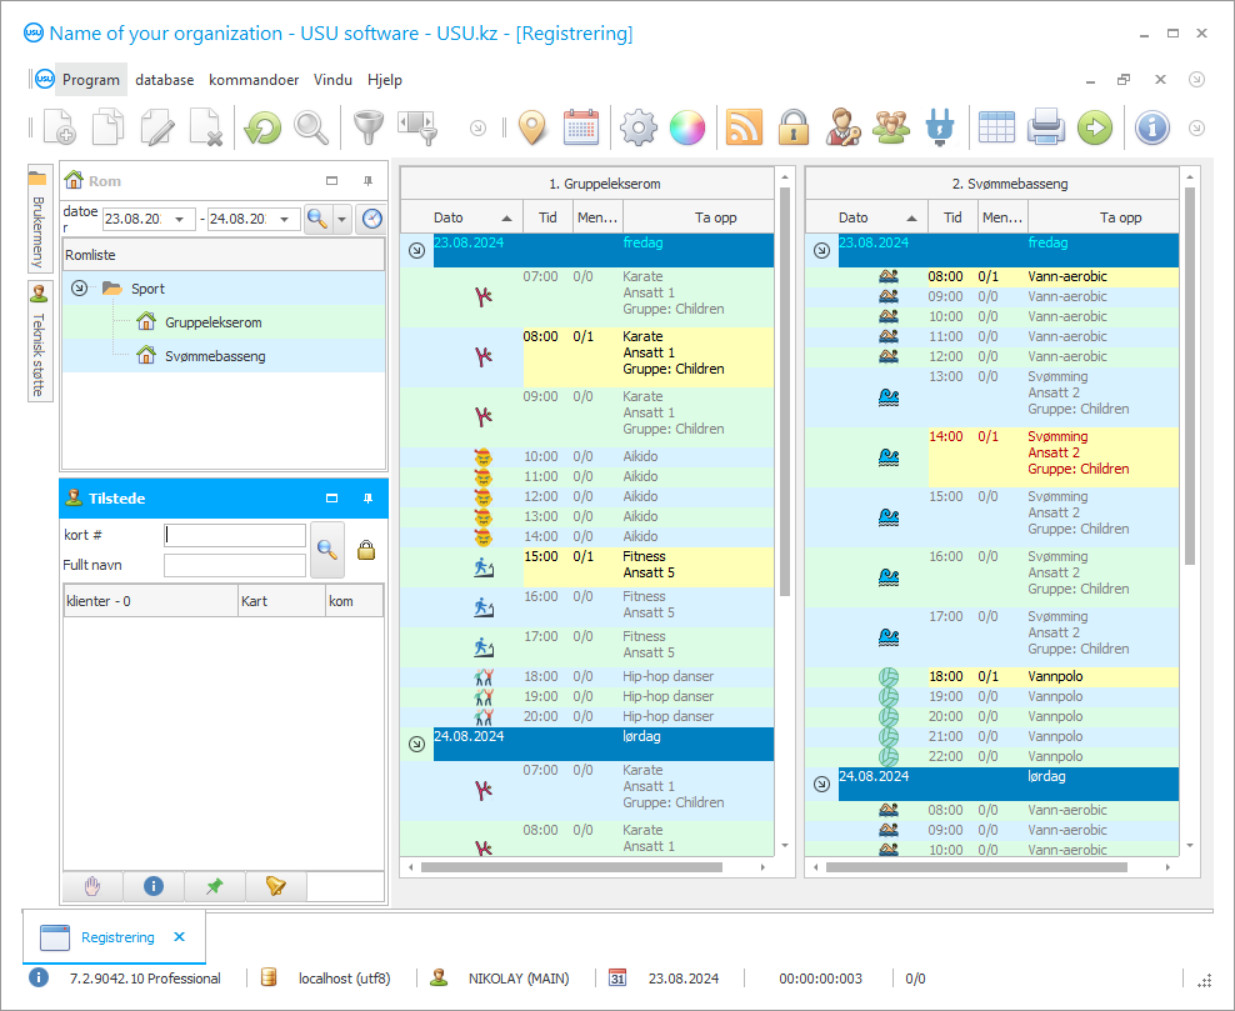
Task: Close the Registrering tab
Action: pyautogui.click(x=179, y=937)
